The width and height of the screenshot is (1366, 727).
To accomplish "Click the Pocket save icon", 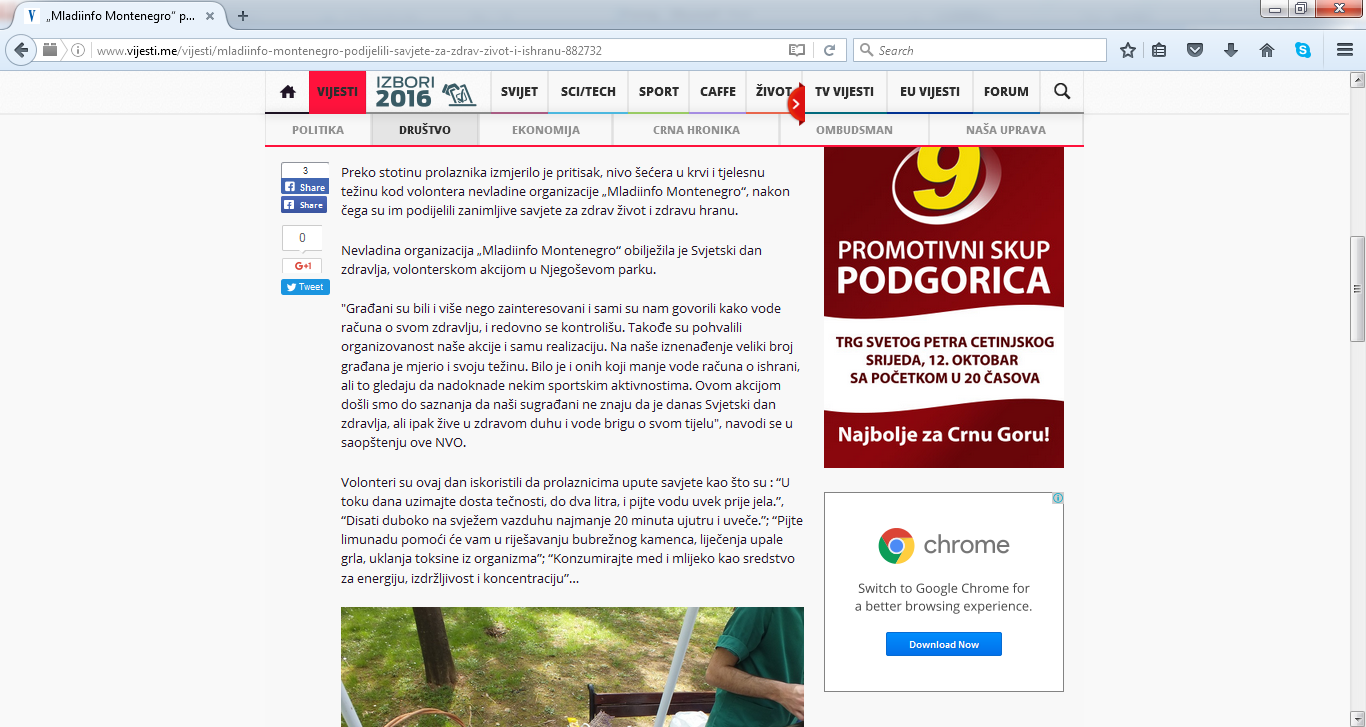I will tap(1194, 50).
